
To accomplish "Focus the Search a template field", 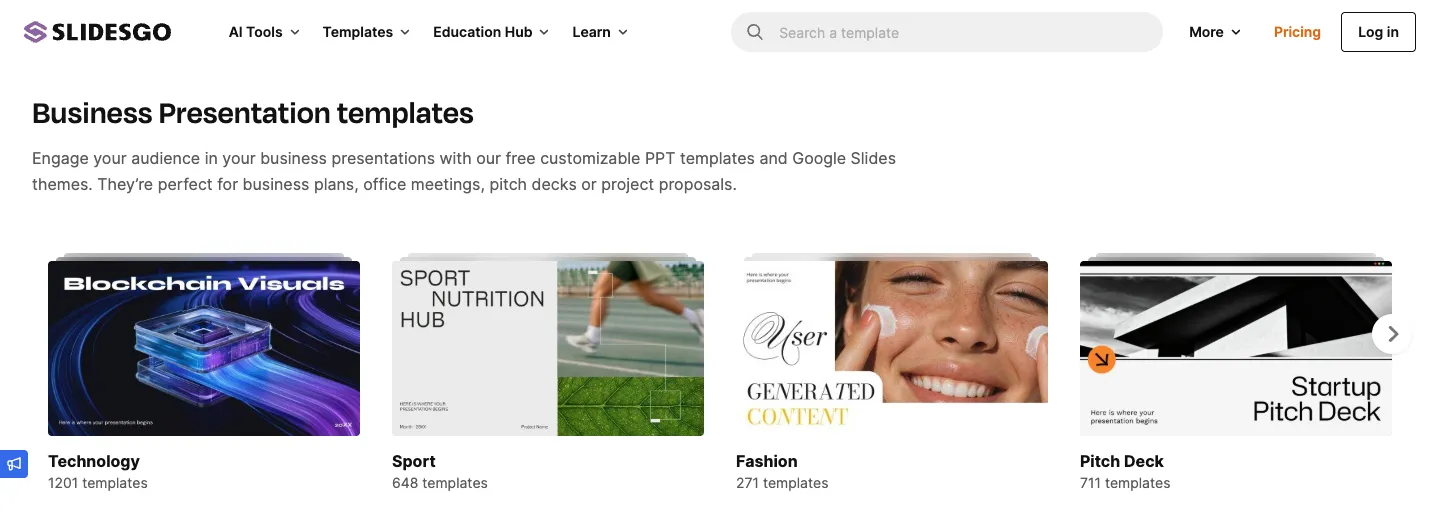I will (x=947, y=32).
